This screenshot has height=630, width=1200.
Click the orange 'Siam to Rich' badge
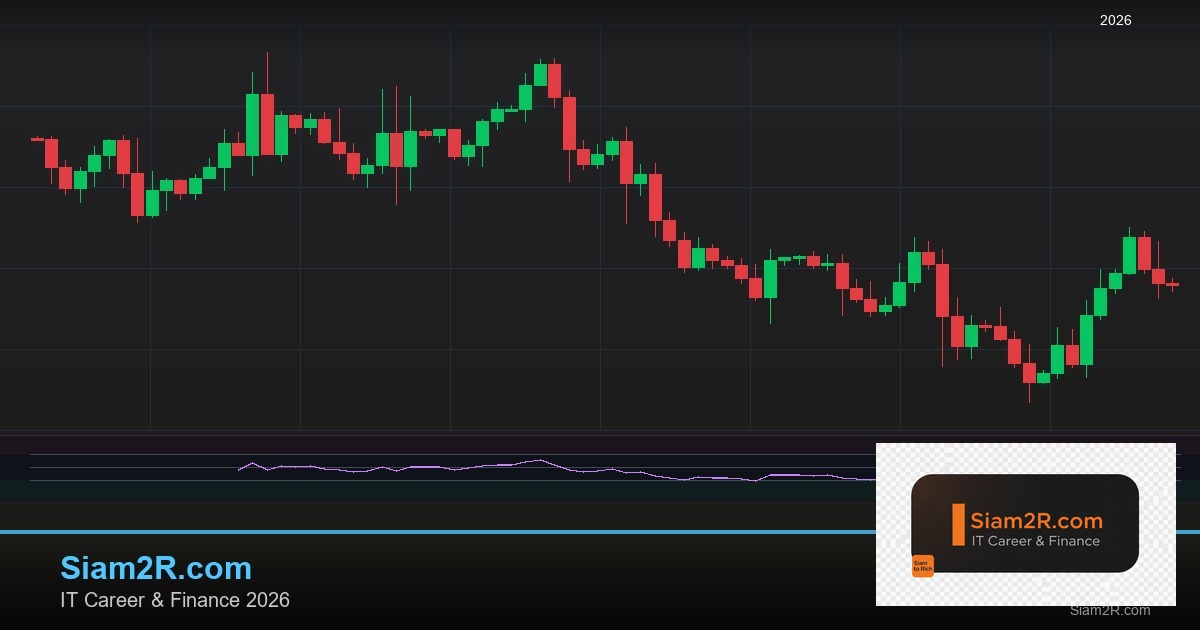[x=923, y=565]
